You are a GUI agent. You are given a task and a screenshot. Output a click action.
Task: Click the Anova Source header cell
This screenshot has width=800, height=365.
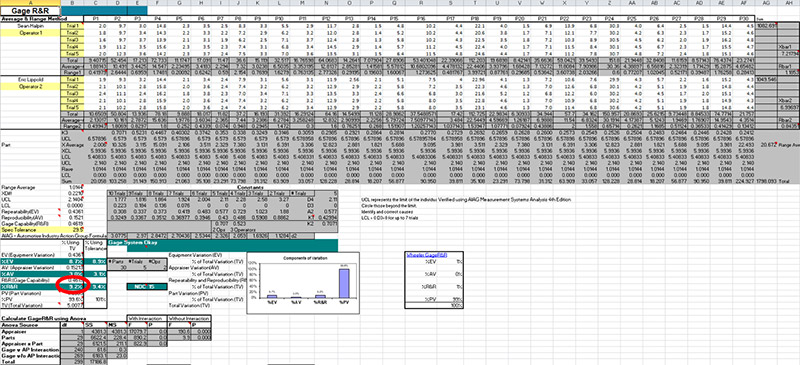point(30,325)
